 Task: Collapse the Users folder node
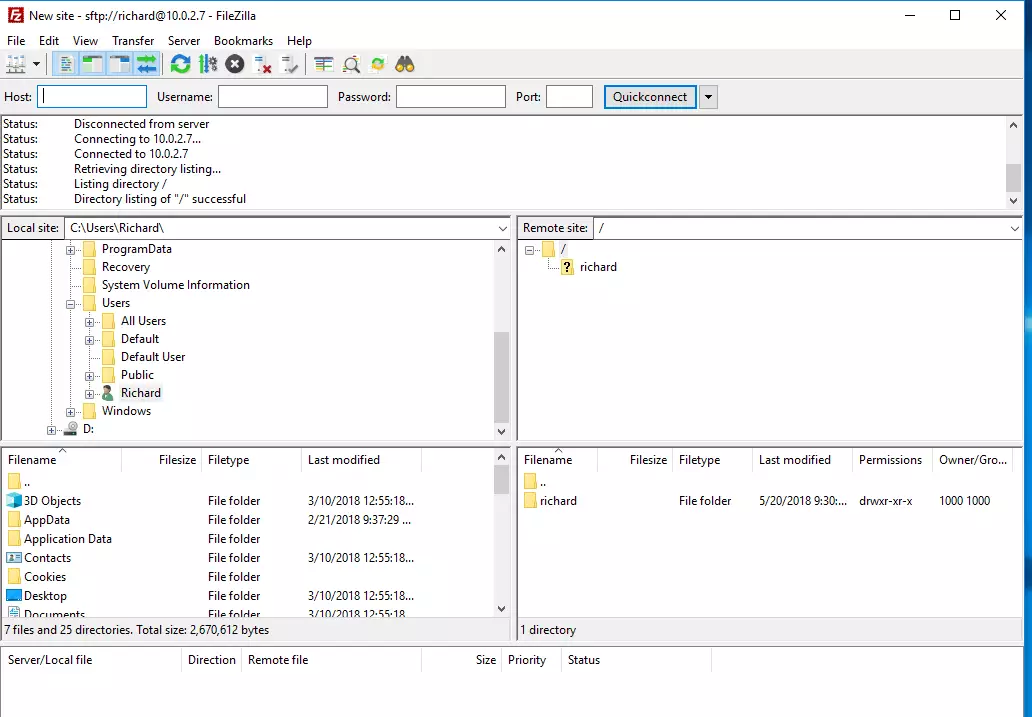pos(70,304)
